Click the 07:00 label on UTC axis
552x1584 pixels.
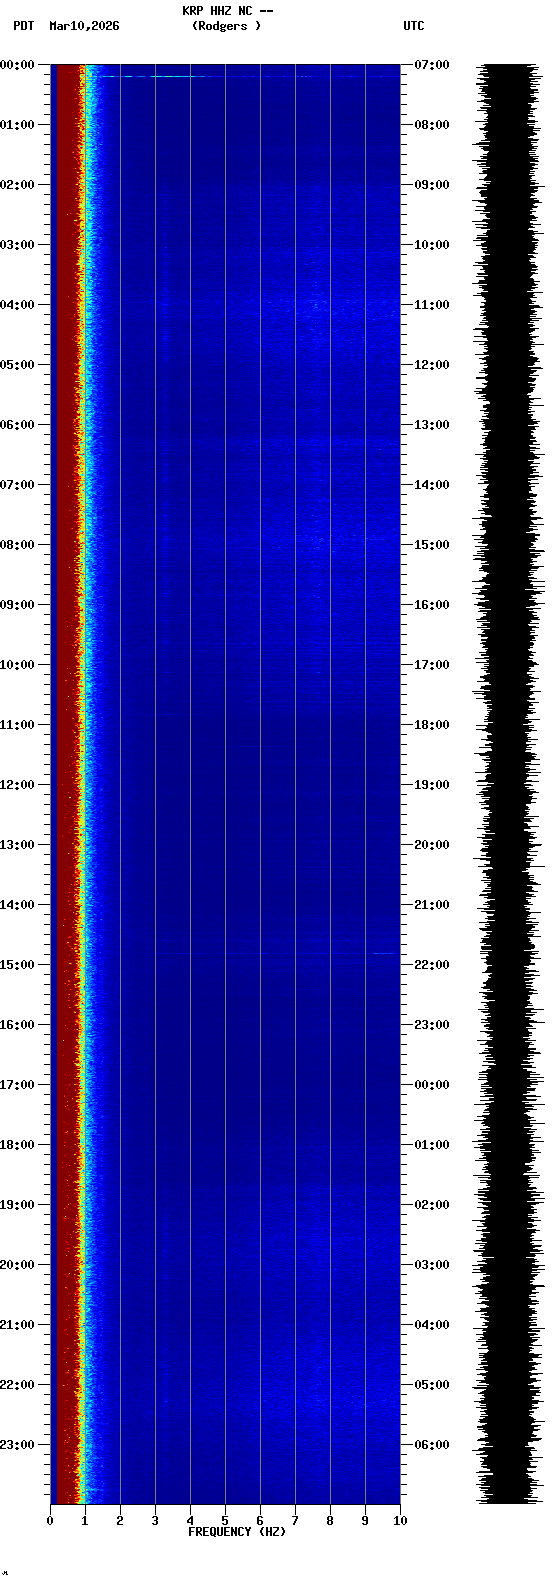click(432, 65)
